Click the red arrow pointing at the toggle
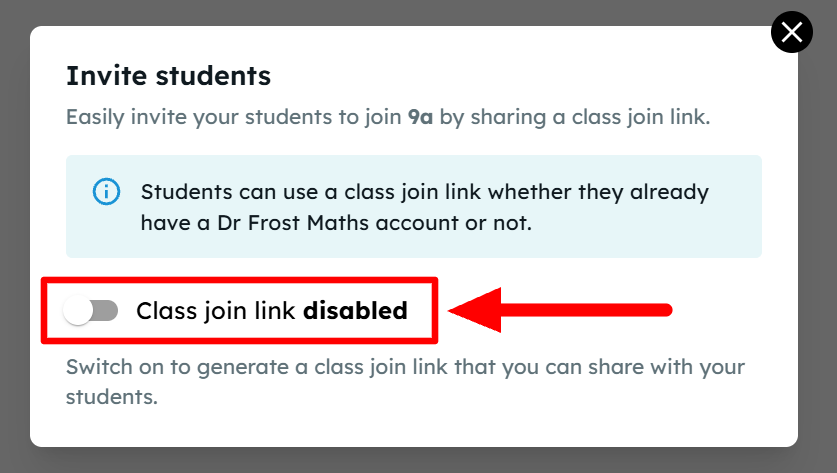The width and height of the screenshot is (837, 473). (560, 310)
